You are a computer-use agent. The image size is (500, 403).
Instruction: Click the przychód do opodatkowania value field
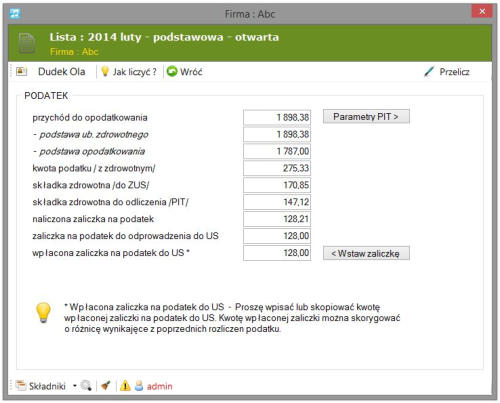(277, 117)
